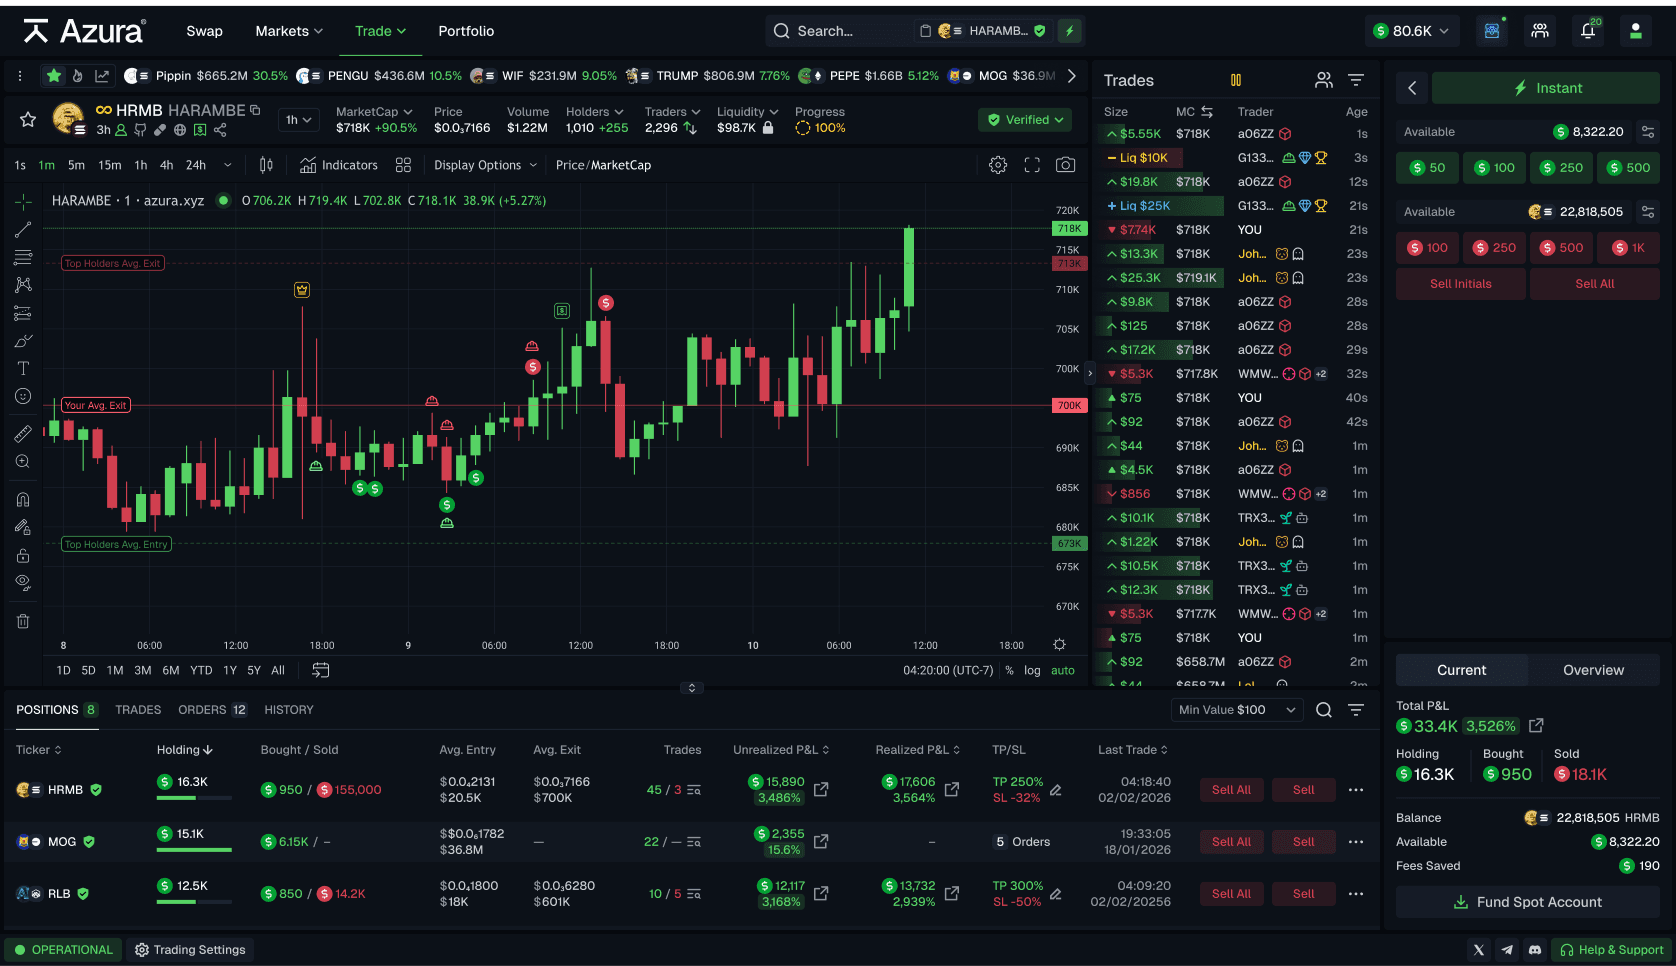Click the Your Avg. Exit chart marker

coord(96,405)
